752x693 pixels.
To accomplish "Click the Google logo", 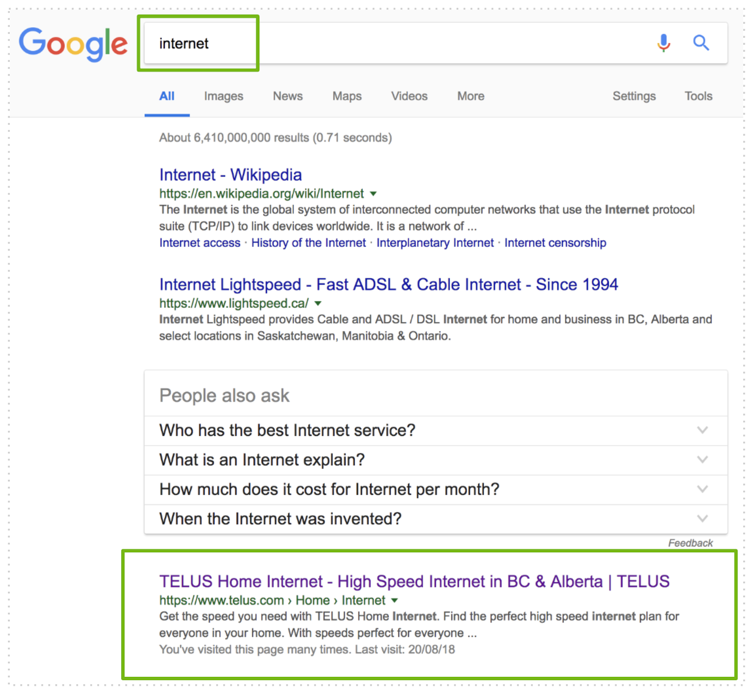I will [73, 44].
